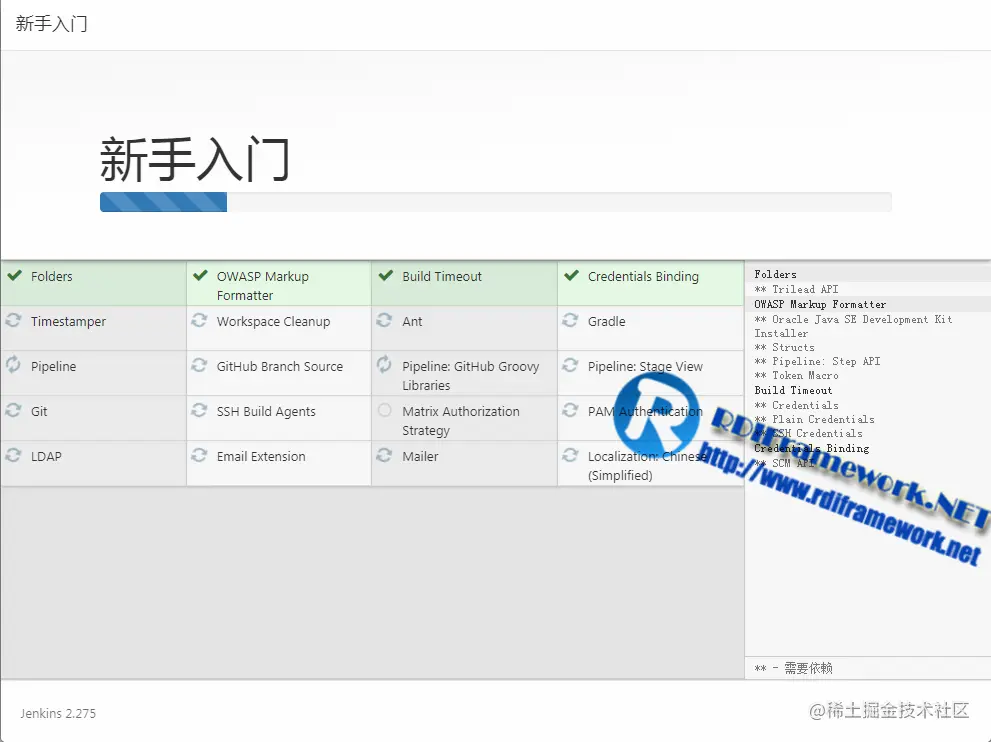Select the Mailer plugin label

click(x=420, y=456)
